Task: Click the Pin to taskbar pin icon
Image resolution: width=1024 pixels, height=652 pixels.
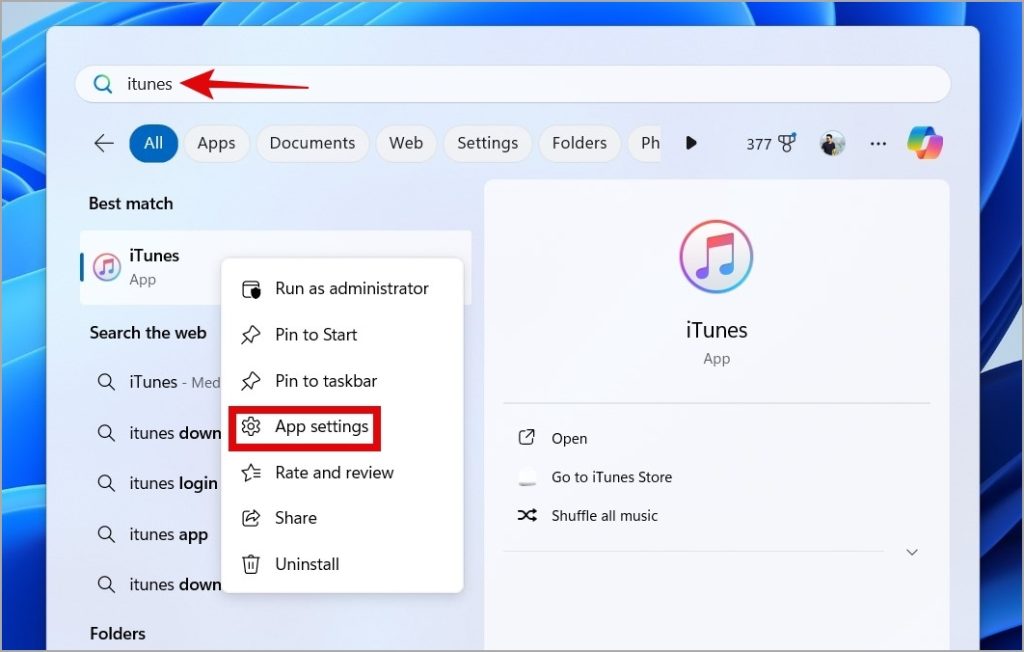Action: (251, 381)
